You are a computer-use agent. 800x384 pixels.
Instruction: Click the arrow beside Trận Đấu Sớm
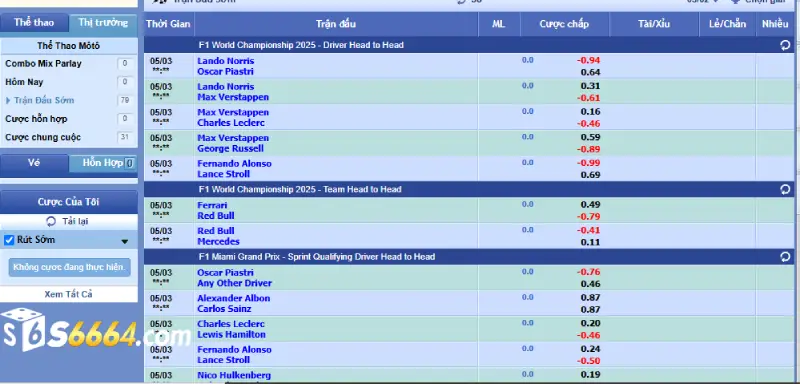point(9,100)
